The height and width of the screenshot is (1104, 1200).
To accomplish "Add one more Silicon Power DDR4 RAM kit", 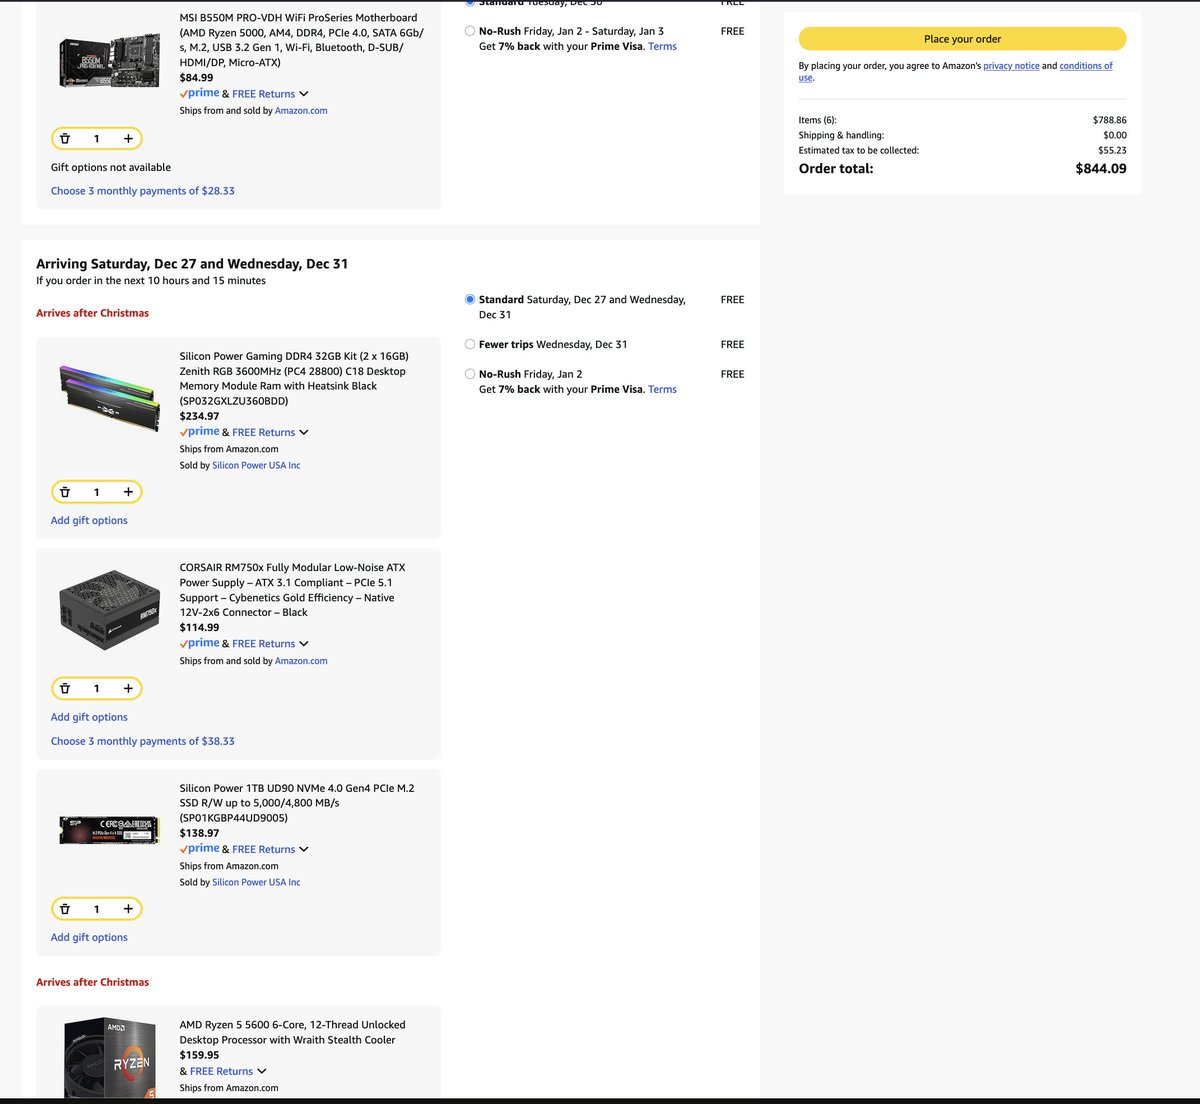I will pos(128,492).
